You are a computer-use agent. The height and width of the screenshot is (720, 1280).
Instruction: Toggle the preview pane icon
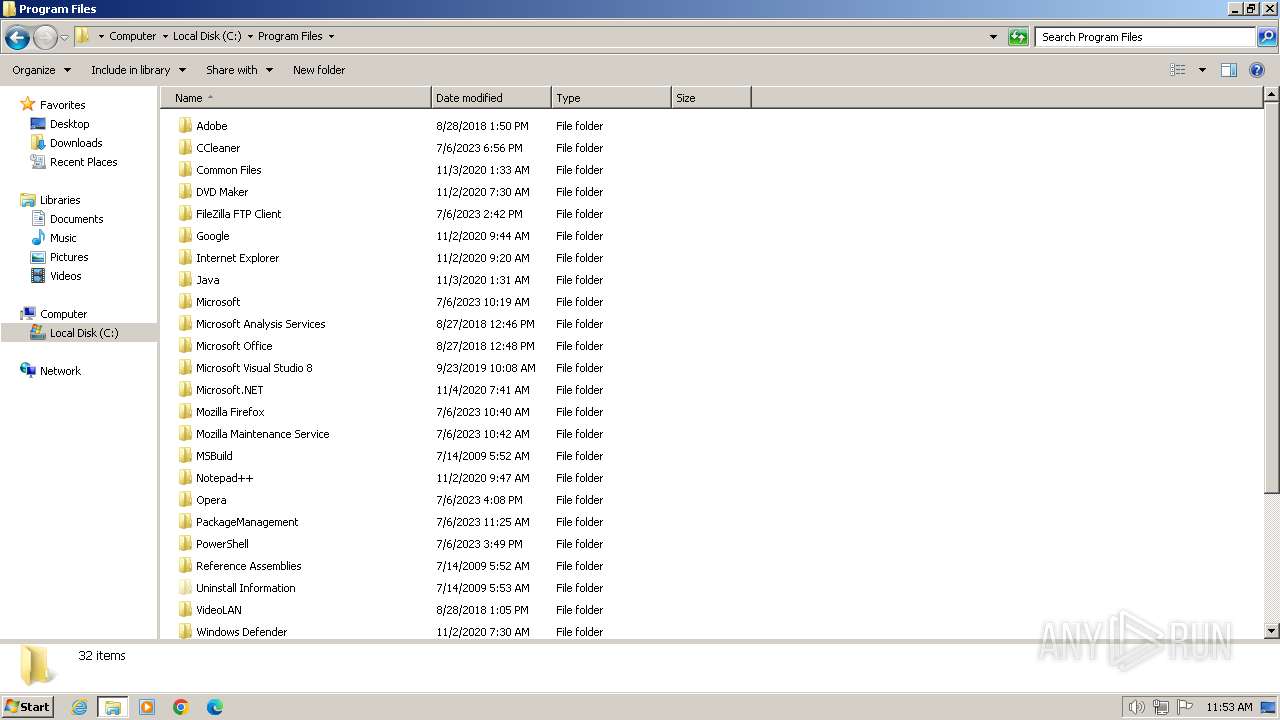pyautogui.click(x=1229, y=70)
